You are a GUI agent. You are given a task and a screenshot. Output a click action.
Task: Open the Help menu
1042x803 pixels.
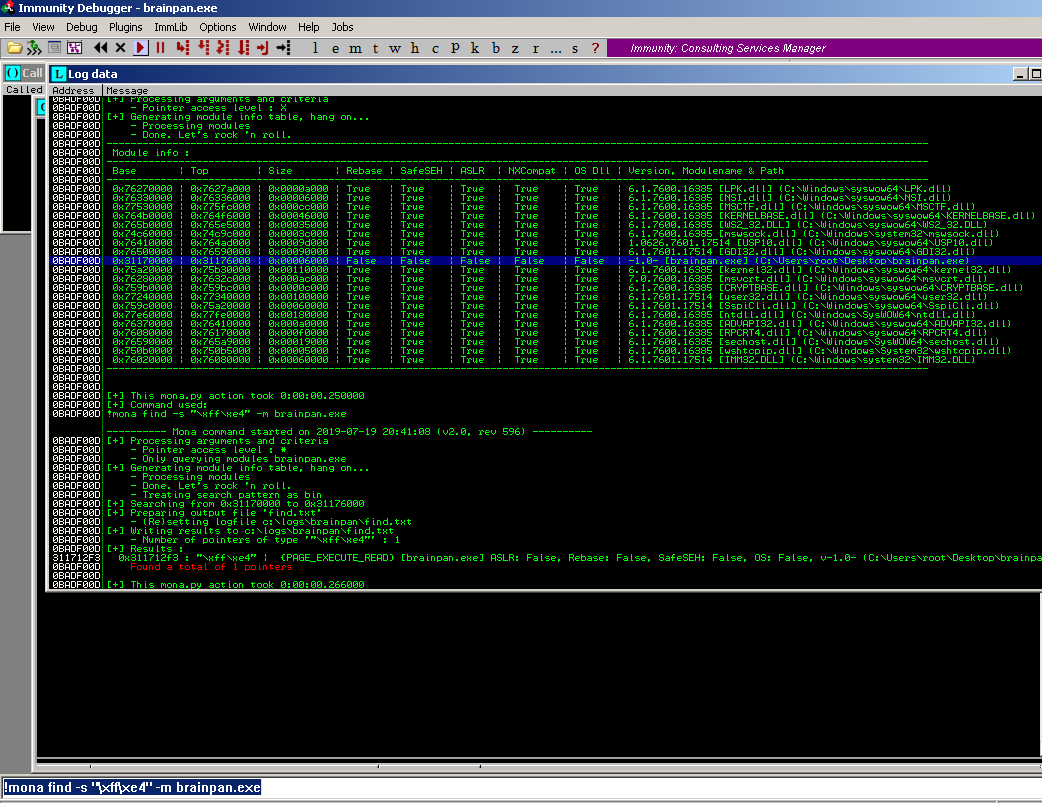pos(308,27)
